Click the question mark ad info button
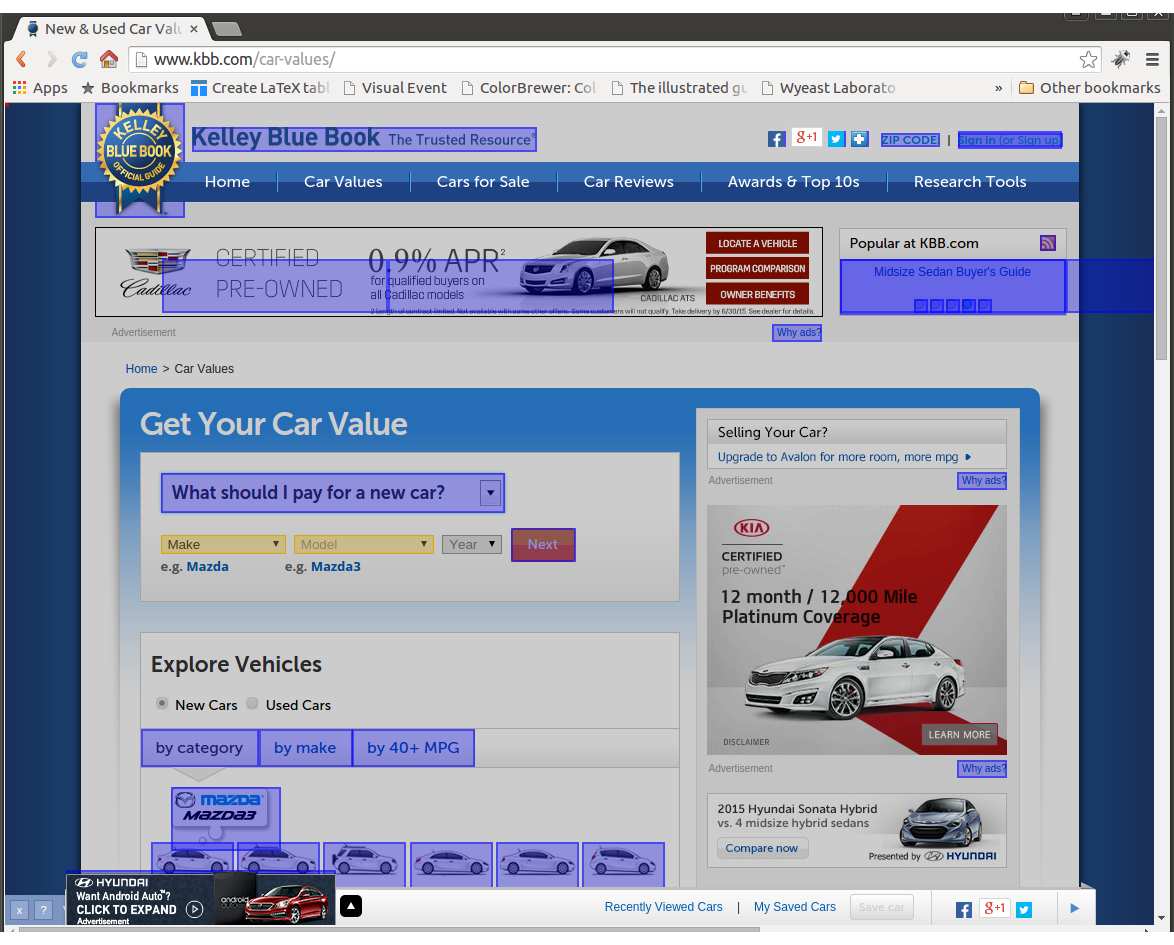Screen dimensions: 1174x945 (43, 911)
